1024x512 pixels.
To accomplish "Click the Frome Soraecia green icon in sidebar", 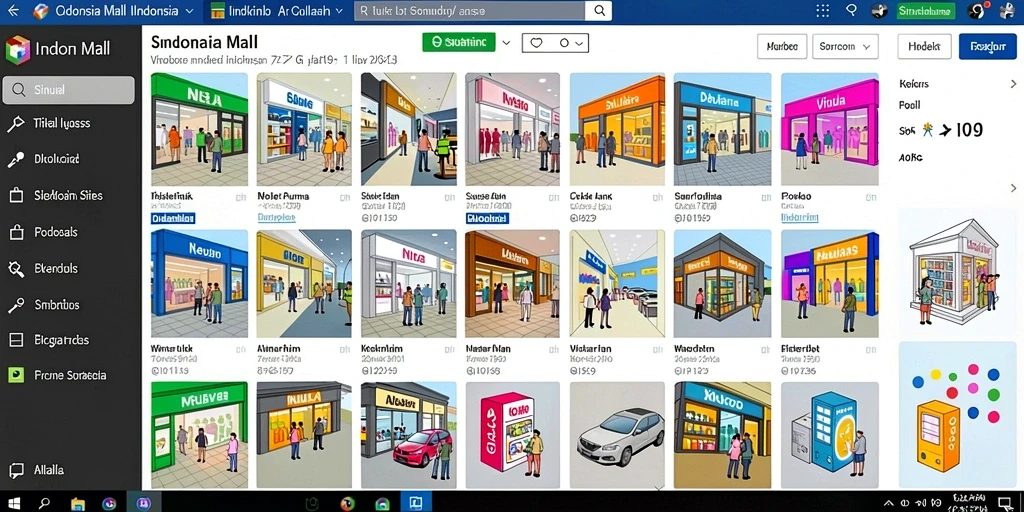I will point(16,375).
